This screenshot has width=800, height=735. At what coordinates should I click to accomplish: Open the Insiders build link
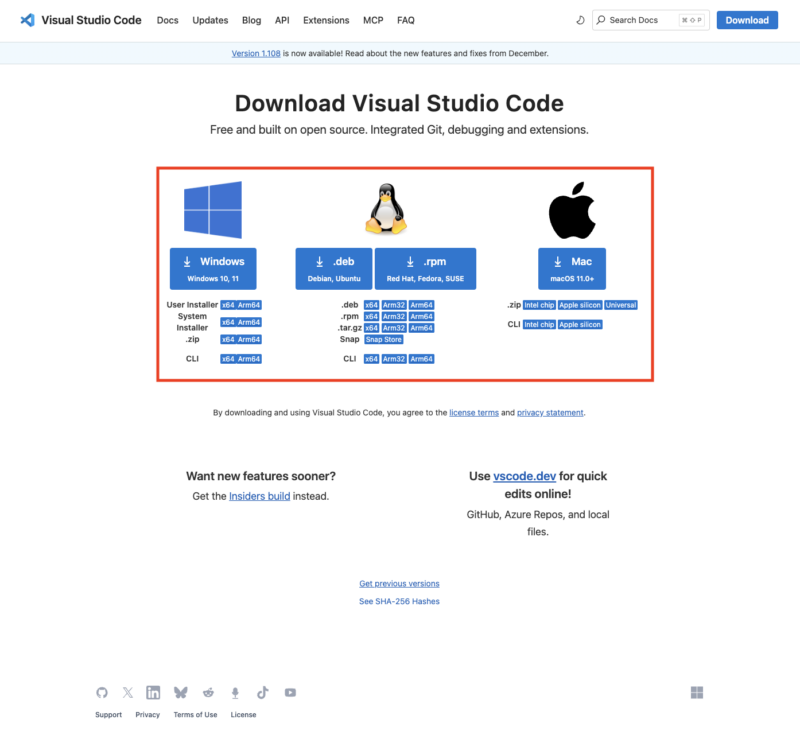[x=259, y=496]
